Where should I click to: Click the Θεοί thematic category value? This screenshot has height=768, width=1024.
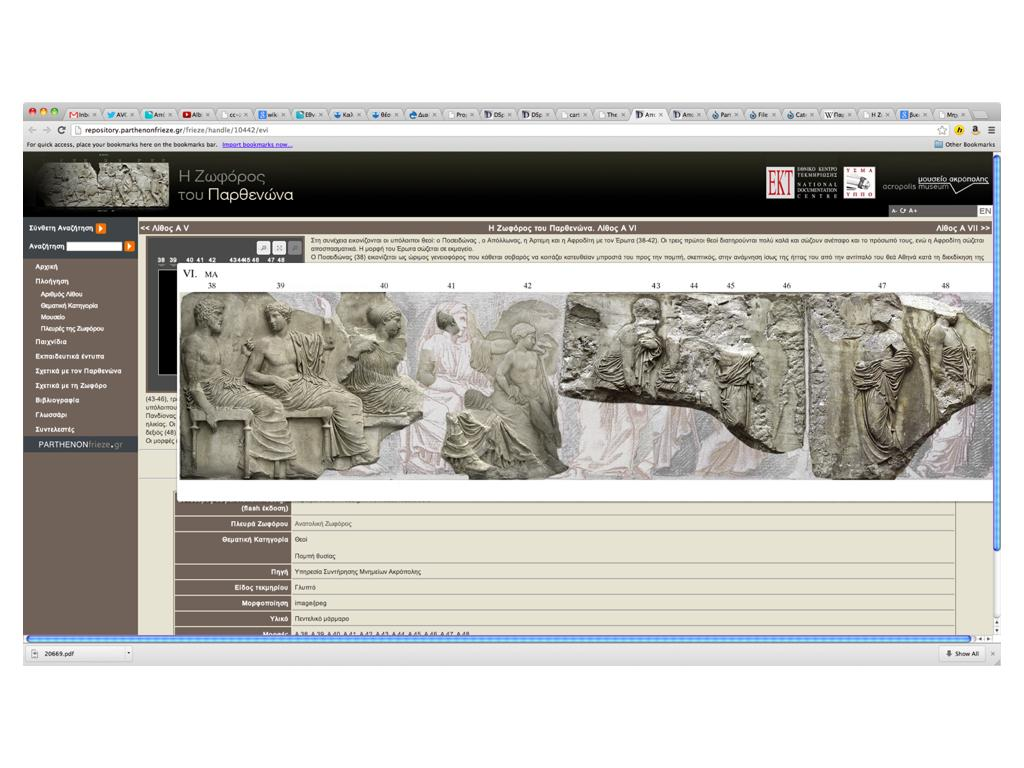tap(300, 539)
